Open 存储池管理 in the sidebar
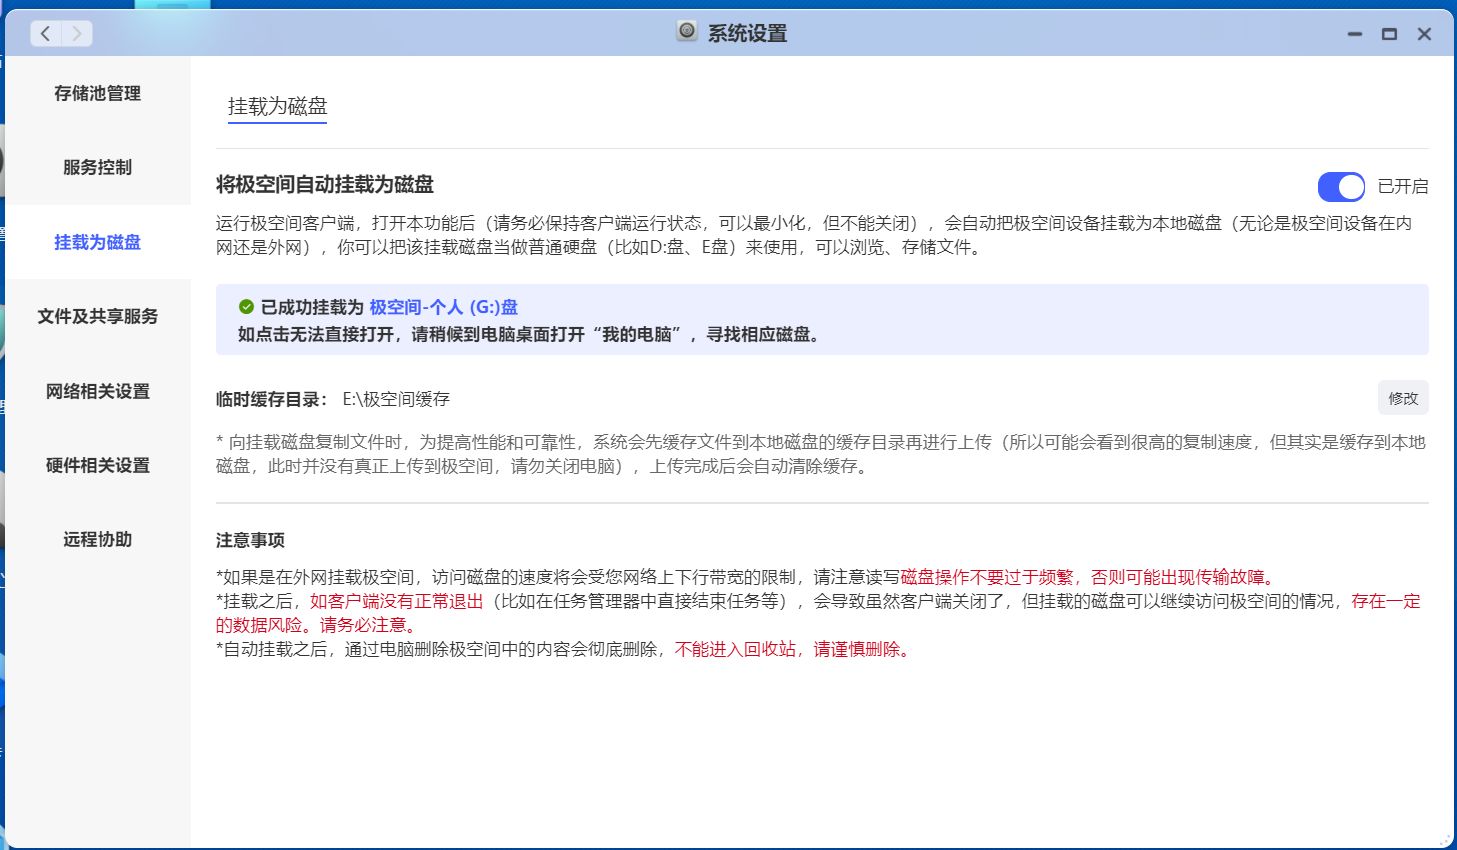1457x850 pixels. coord(96,93)
